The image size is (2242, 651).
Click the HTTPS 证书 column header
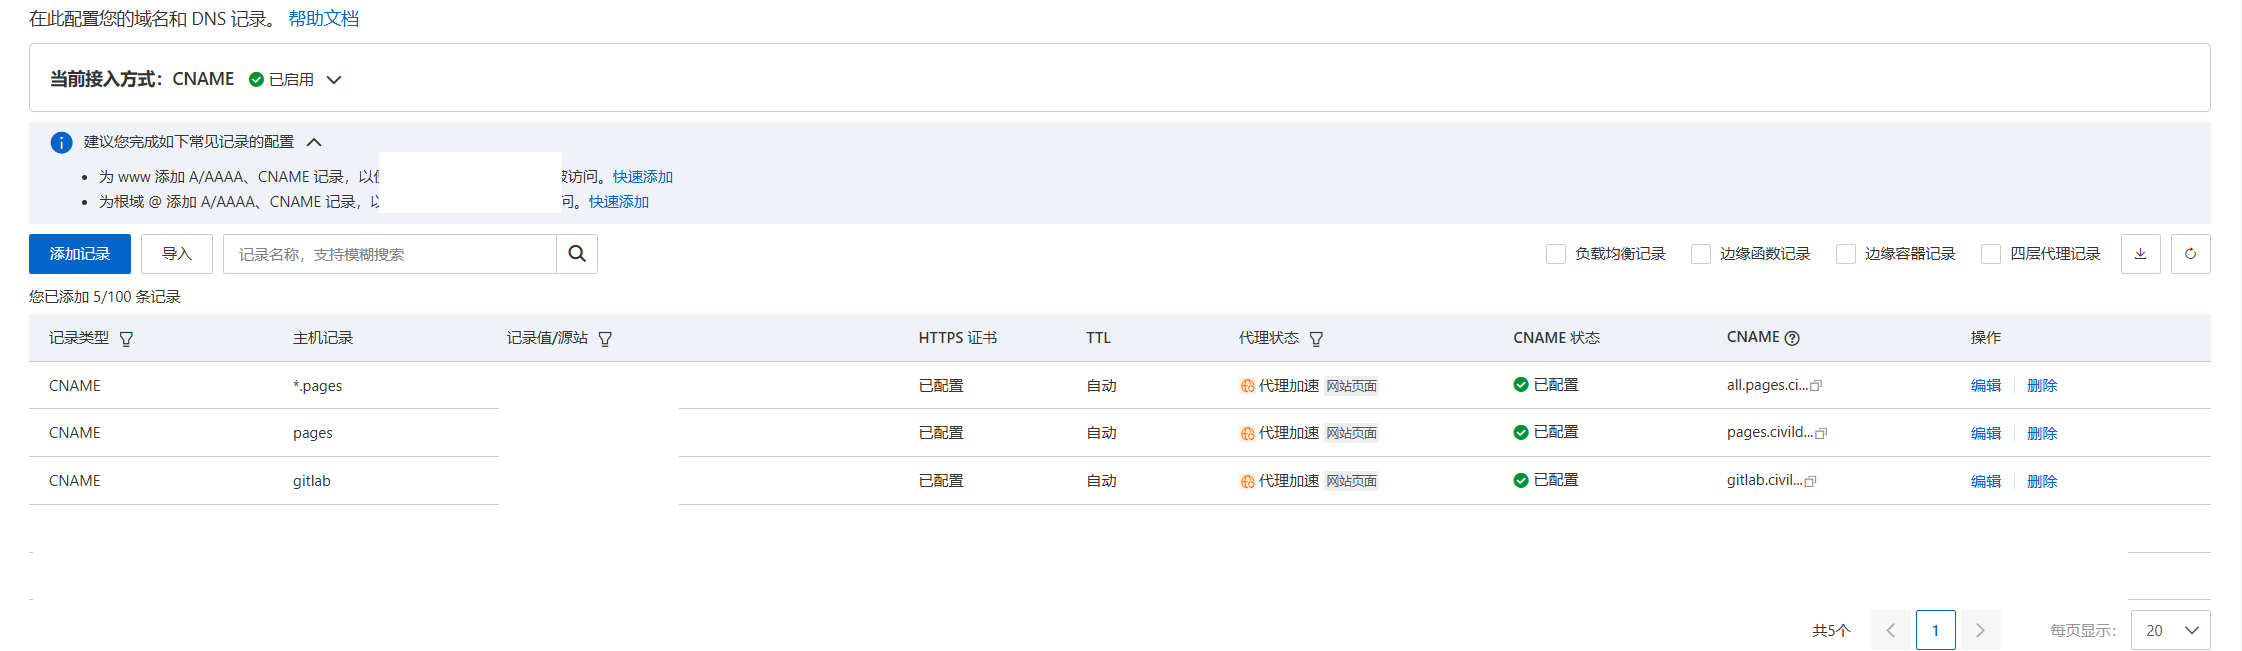tap(957, 338)
